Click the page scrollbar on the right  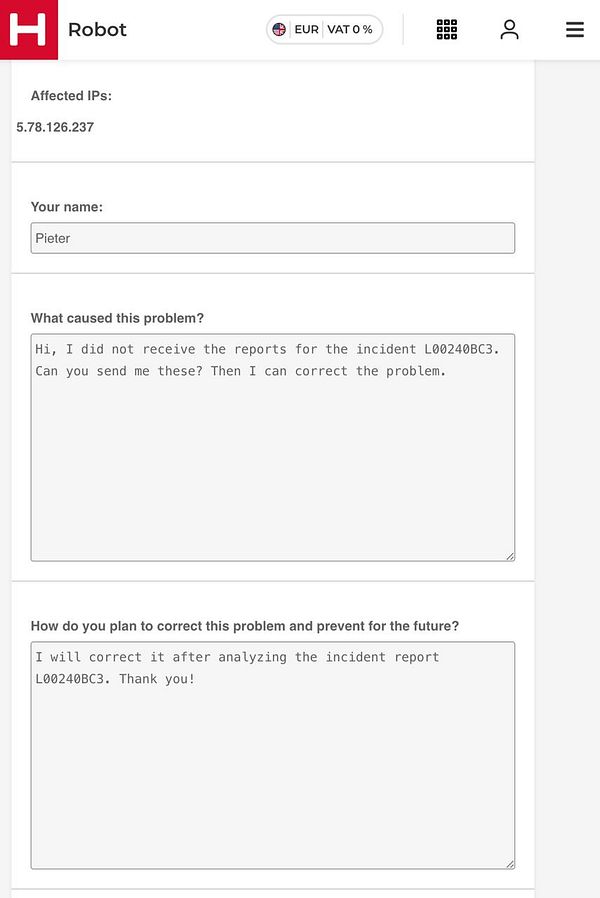pyautogui.click(x=593, y=450)
